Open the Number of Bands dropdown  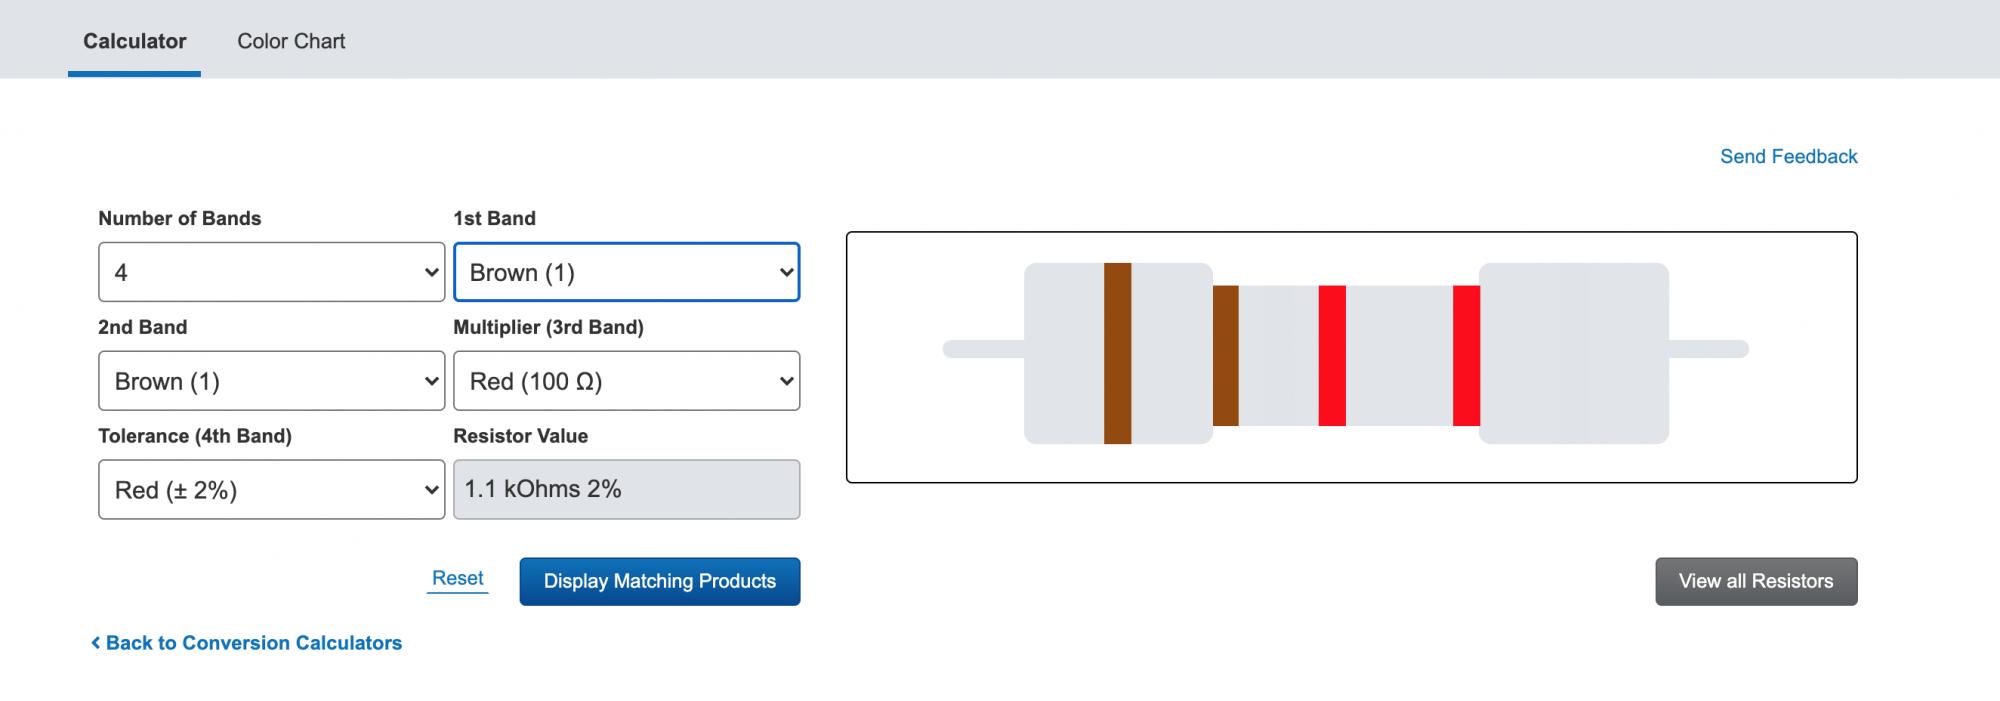pos(271,272)
